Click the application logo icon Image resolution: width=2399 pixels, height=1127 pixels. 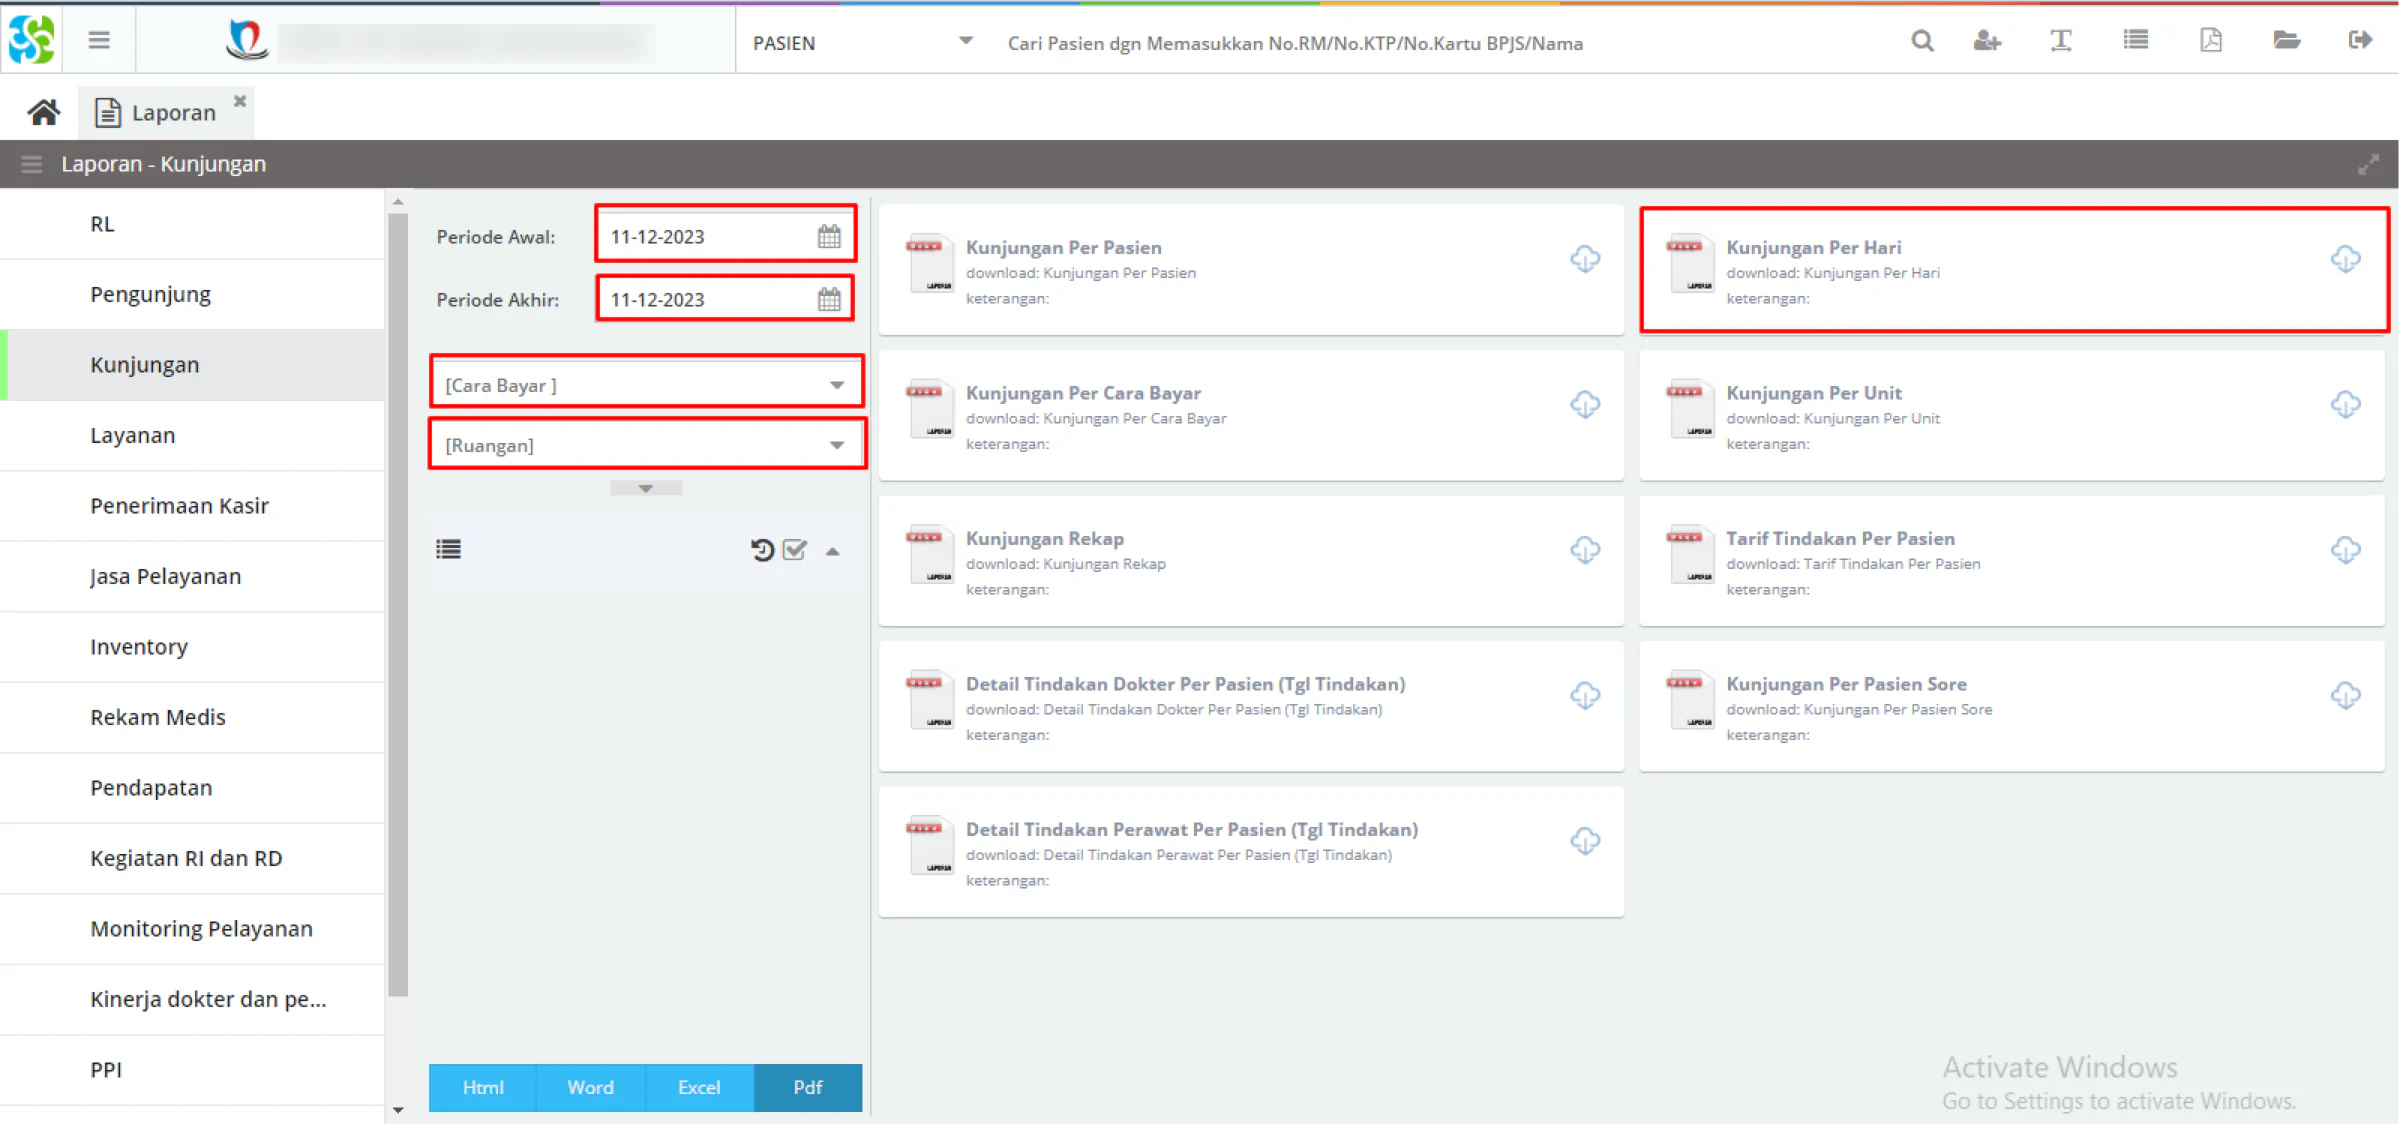click(x=31, y=40)
